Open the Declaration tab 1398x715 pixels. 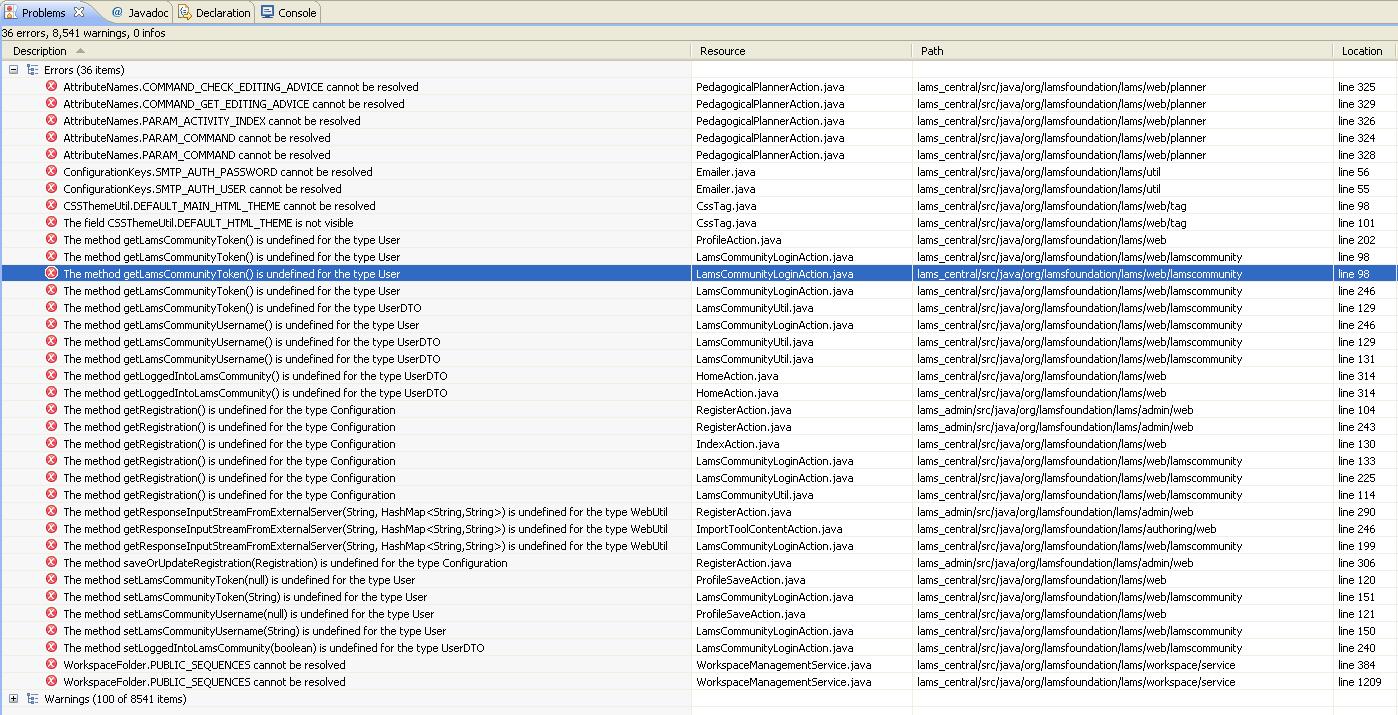click(215, 13)
